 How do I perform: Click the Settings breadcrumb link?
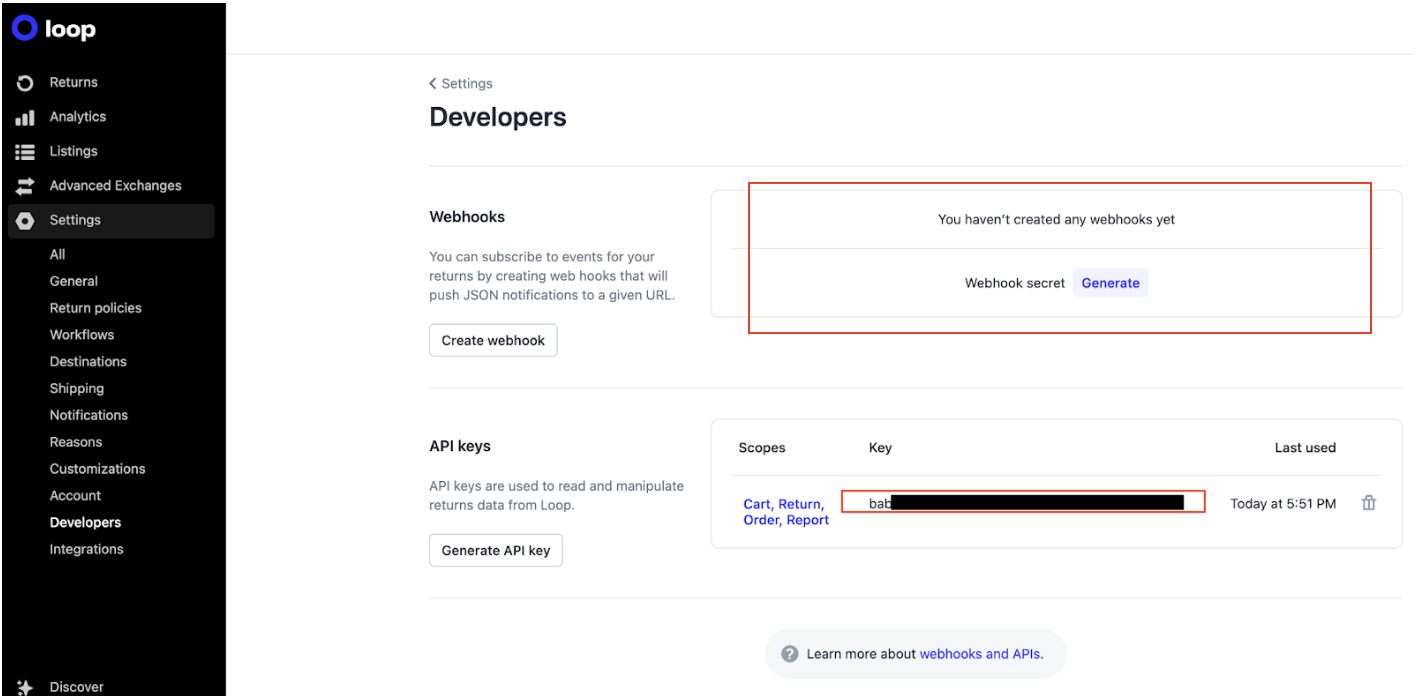click(467, 84)
